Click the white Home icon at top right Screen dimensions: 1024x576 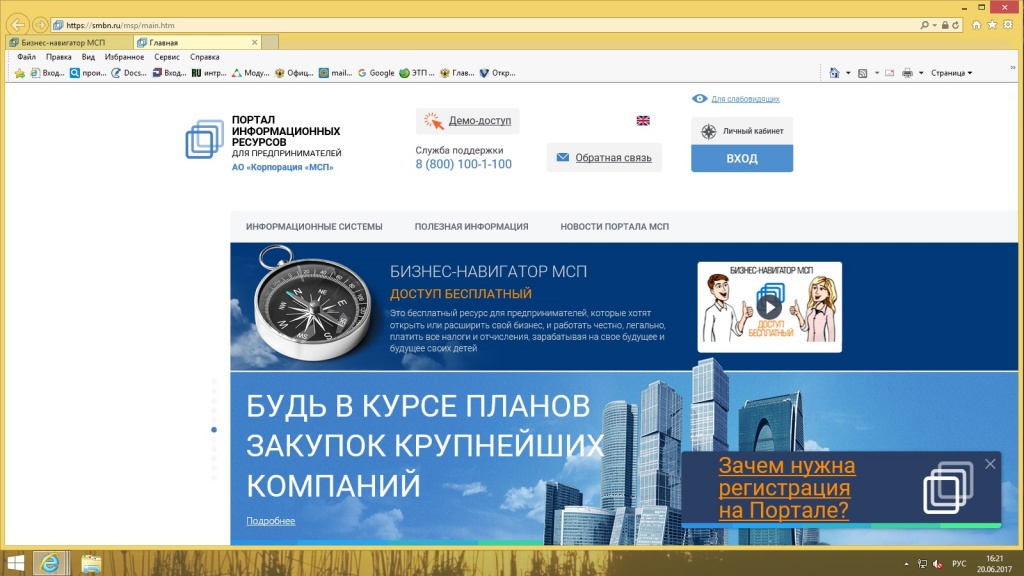(976, 25)
